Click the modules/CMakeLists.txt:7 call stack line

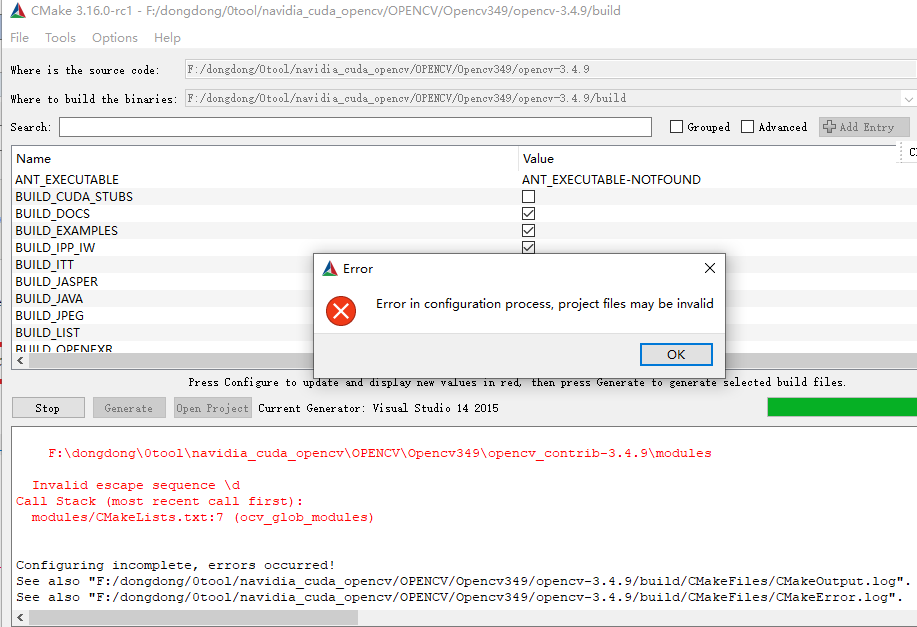(202, 517)
